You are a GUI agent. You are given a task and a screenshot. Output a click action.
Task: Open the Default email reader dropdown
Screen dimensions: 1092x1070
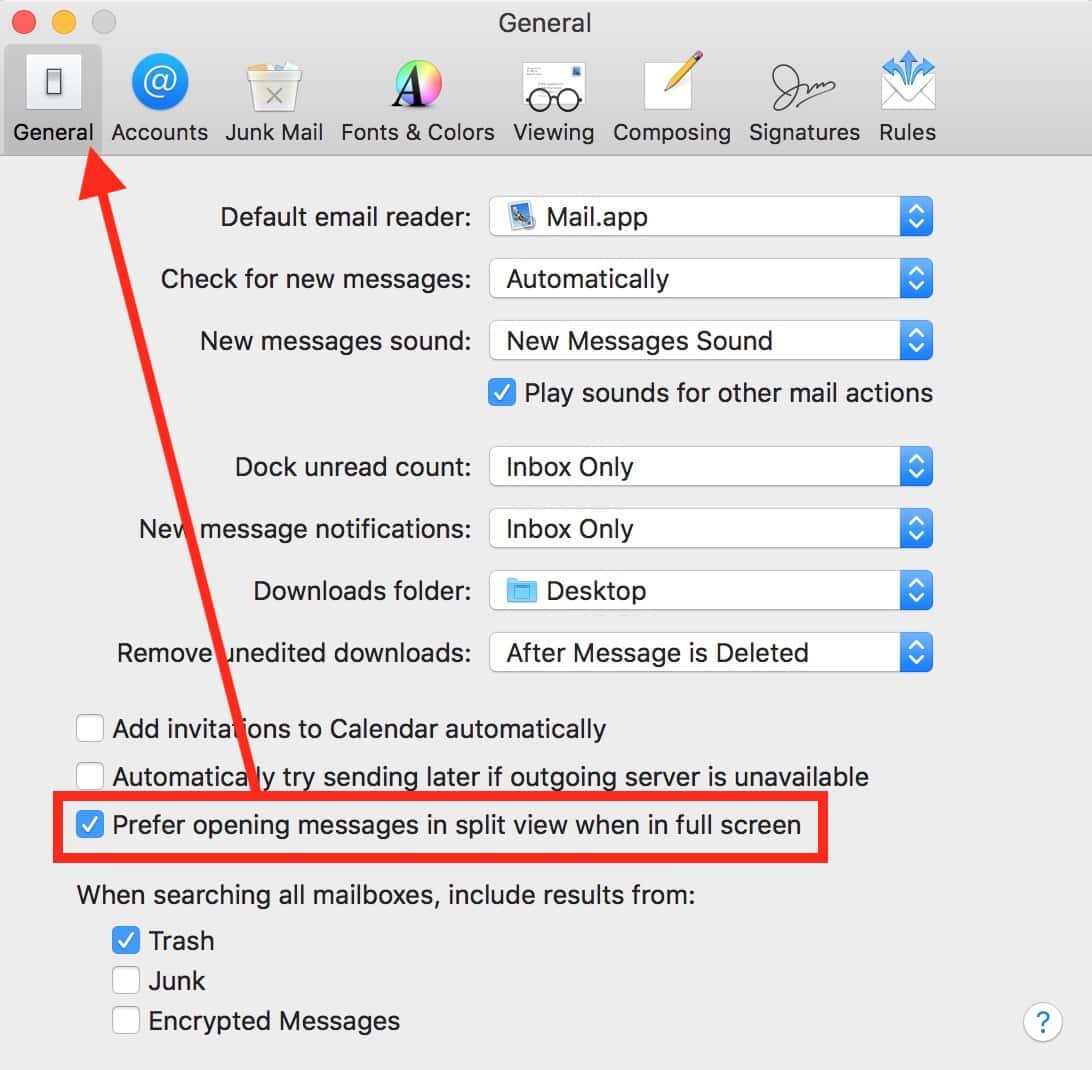tap(710, 217)
